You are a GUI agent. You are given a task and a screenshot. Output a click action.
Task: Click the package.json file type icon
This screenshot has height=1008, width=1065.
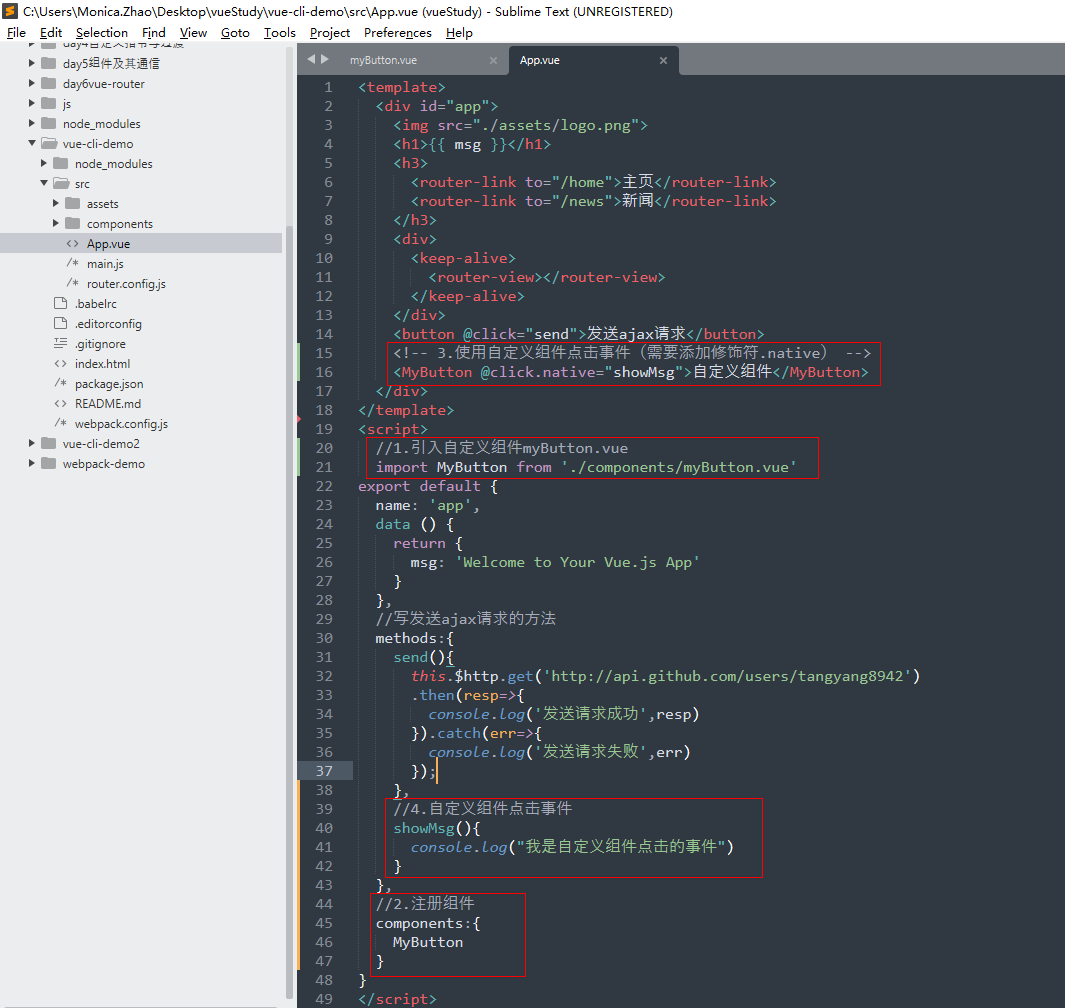60,383
